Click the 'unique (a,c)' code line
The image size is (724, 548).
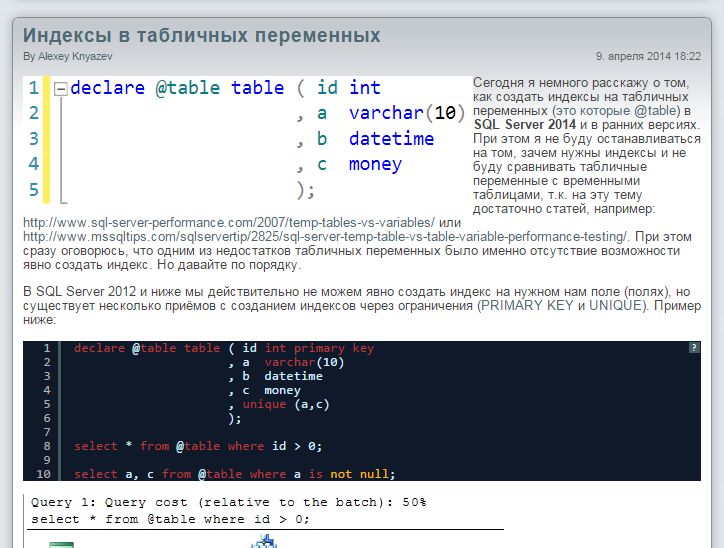[285, 404]
